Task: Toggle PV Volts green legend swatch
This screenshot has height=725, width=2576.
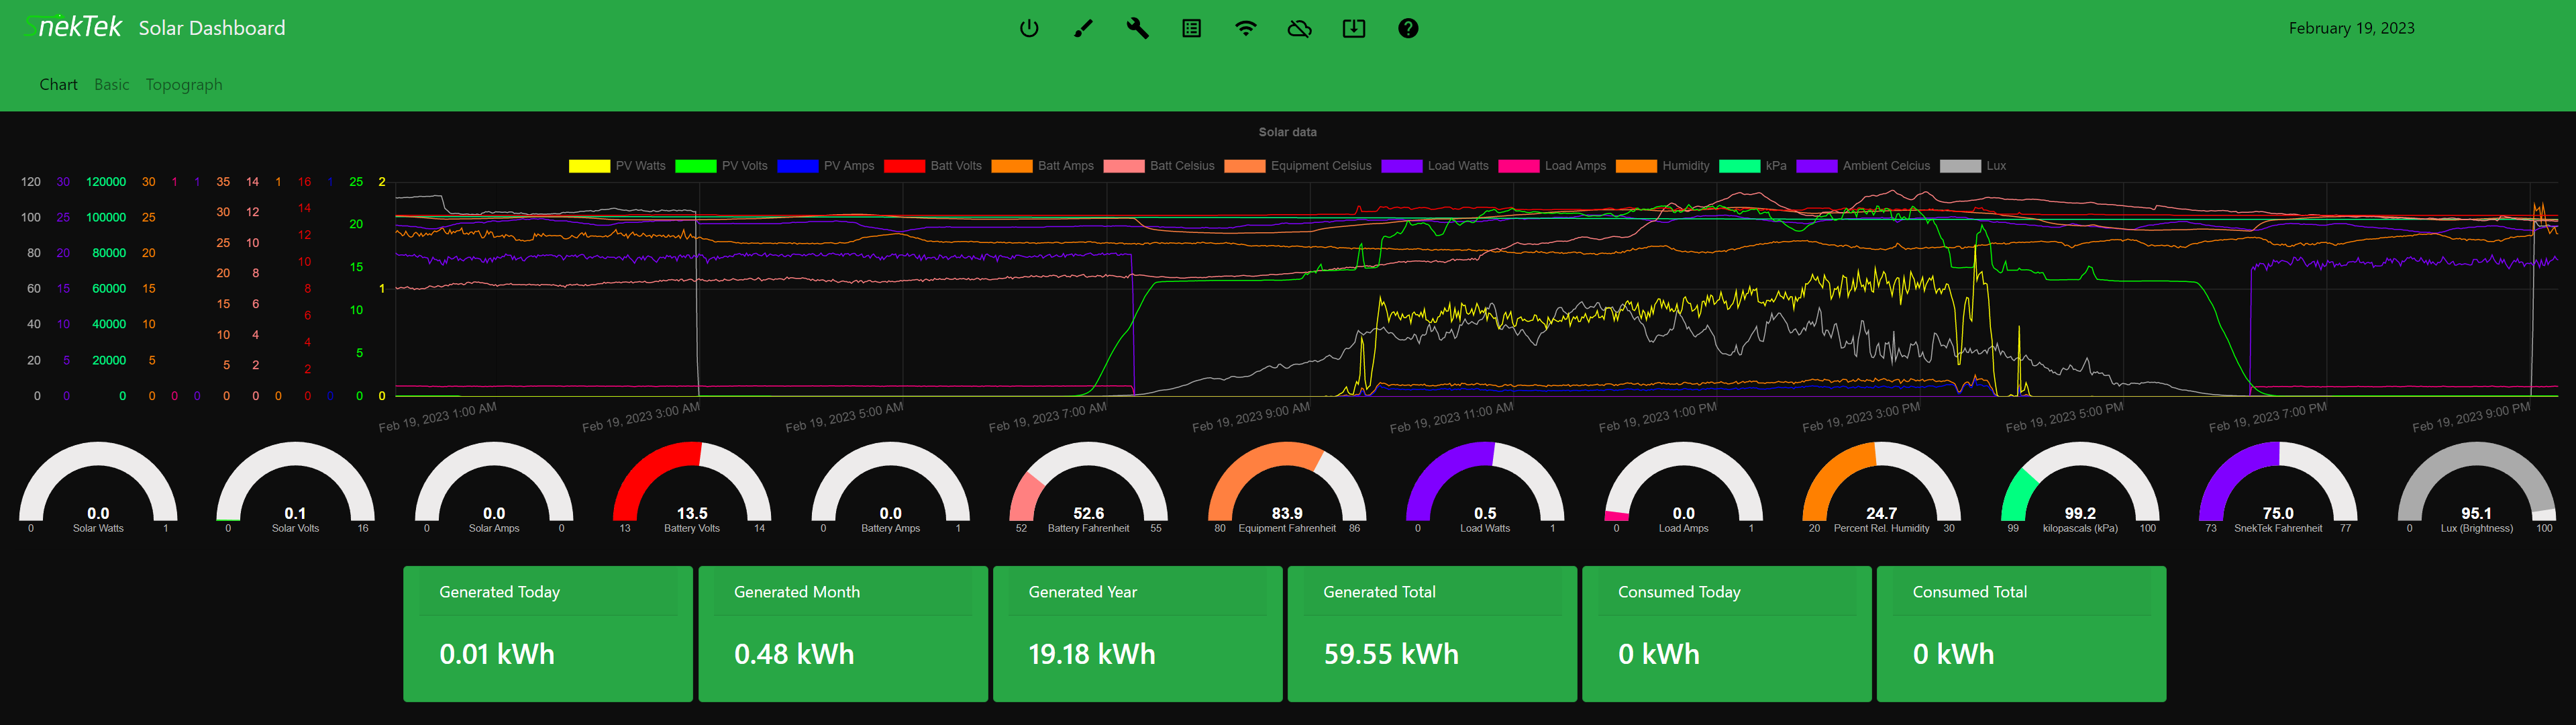Action: coord(696,166)
